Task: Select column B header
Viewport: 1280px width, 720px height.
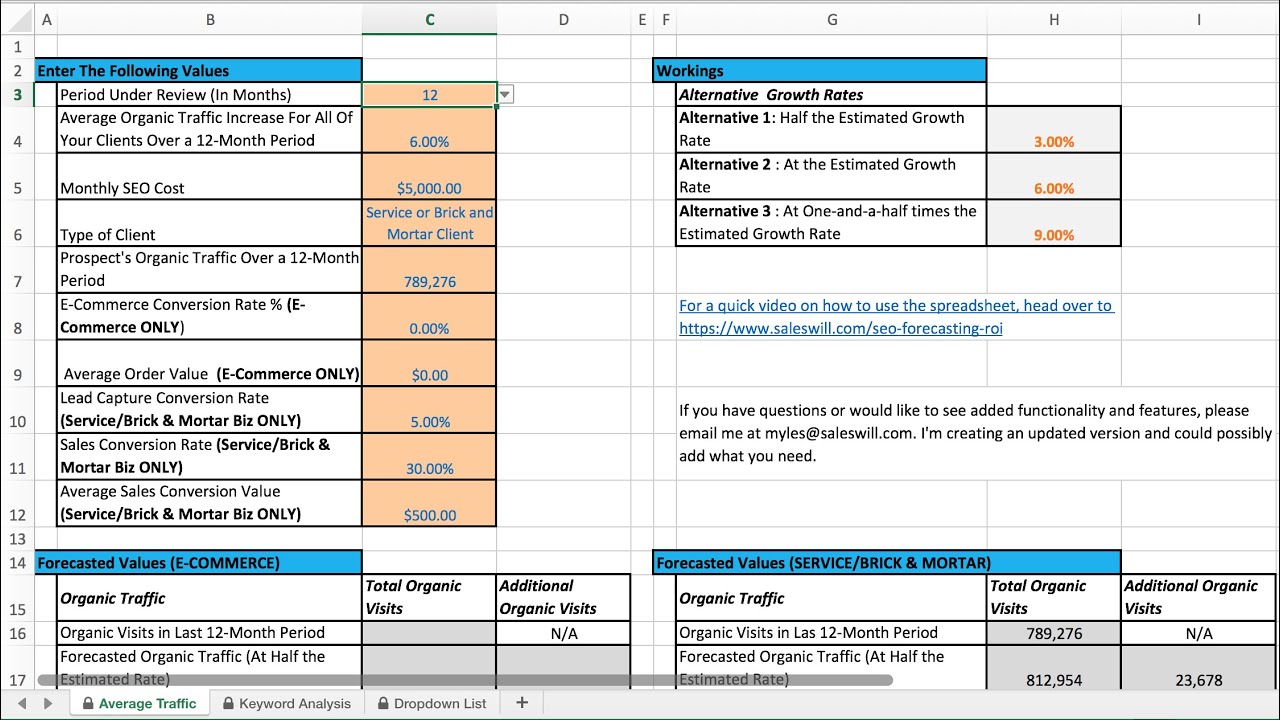Action: point(210,19)
